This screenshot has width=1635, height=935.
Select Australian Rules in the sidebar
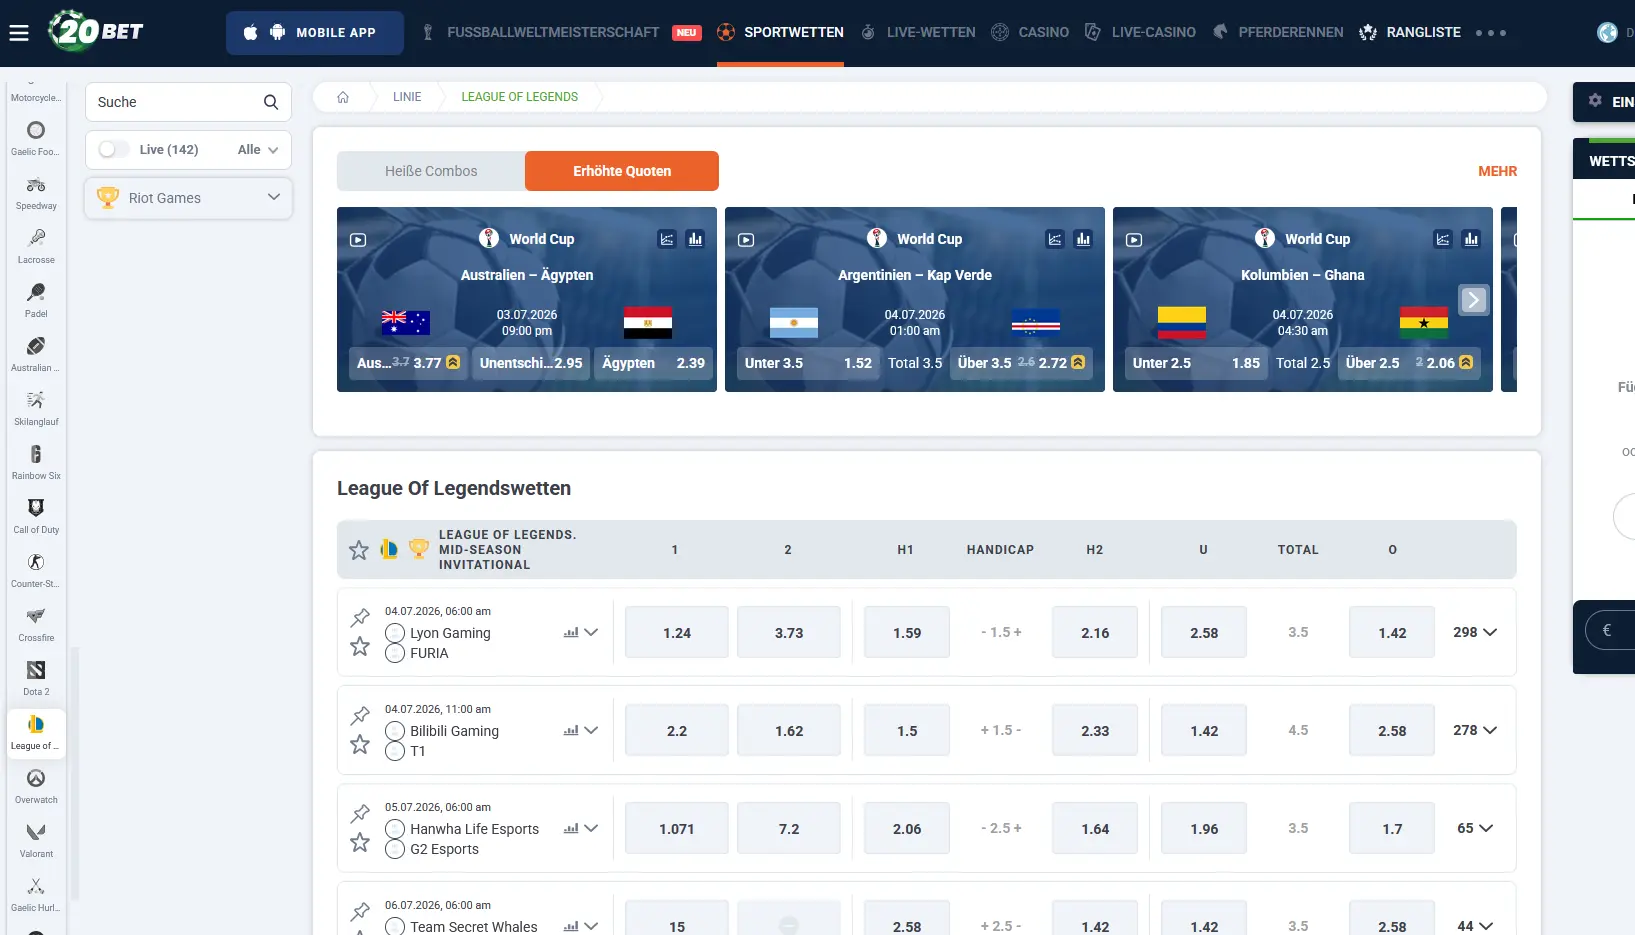pyautogui.click(x=36, y=354)
